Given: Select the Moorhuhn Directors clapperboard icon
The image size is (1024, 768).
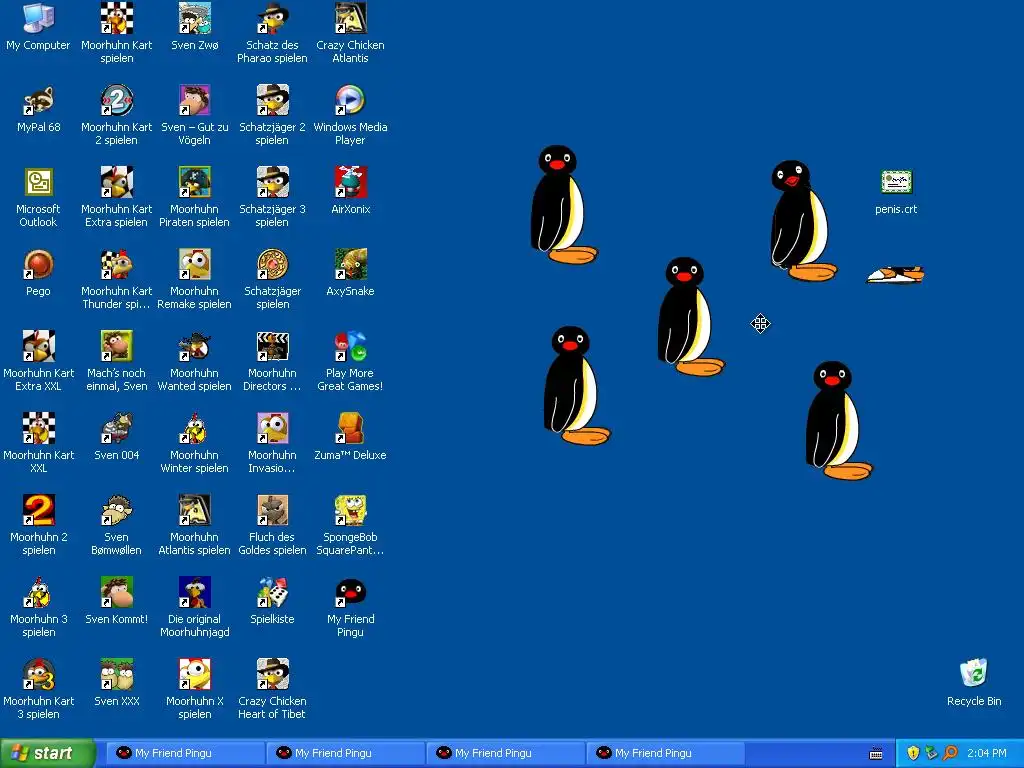Looking at the screenshot, I should click(x=272, y=346).
